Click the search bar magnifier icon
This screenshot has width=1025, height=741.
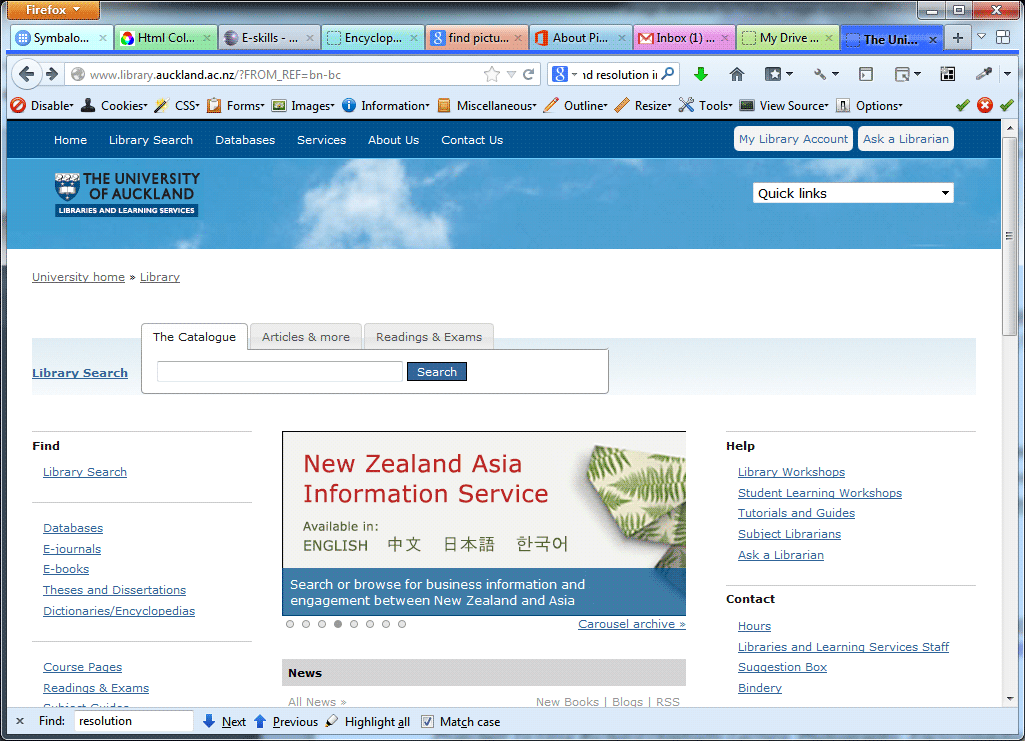click(667, 74)
